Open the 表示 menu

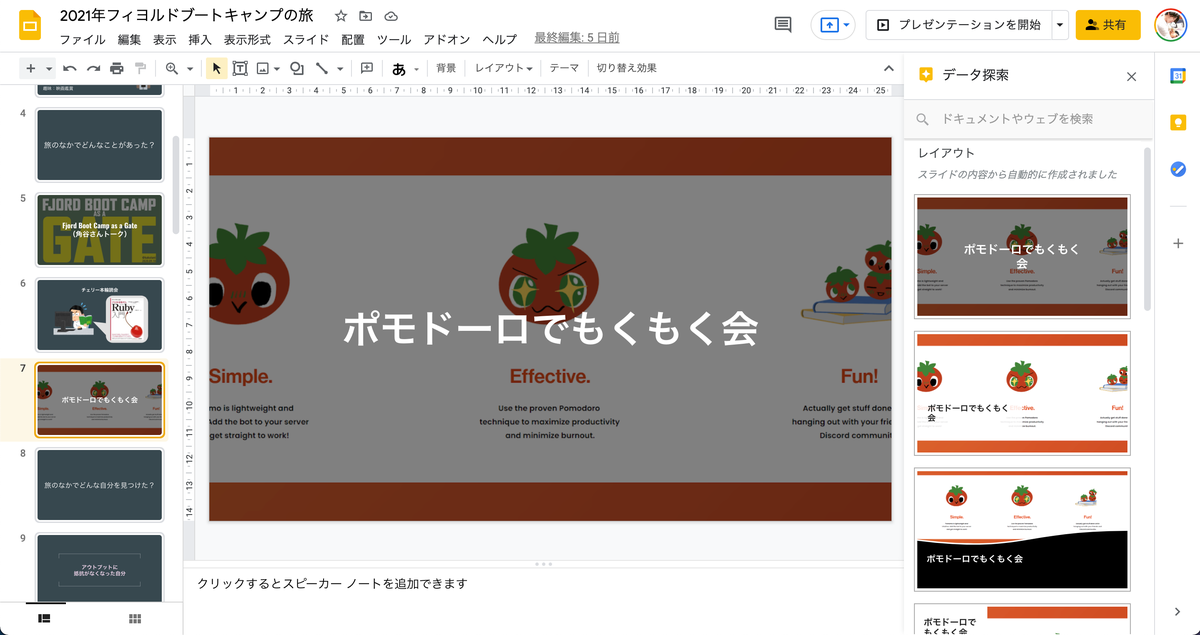pyautogui.click(x=165, y=40)
